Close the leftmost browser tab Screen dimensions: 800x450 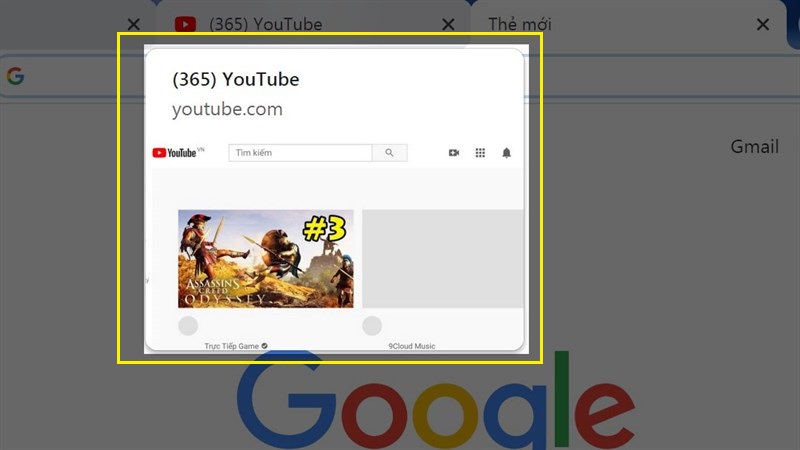point(133,24)
